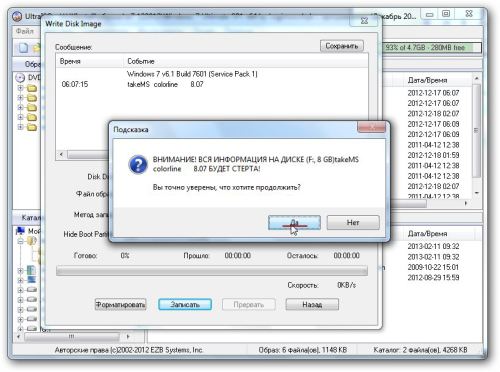Click left arrow of message log scrollbar

[x=61, y=154]
